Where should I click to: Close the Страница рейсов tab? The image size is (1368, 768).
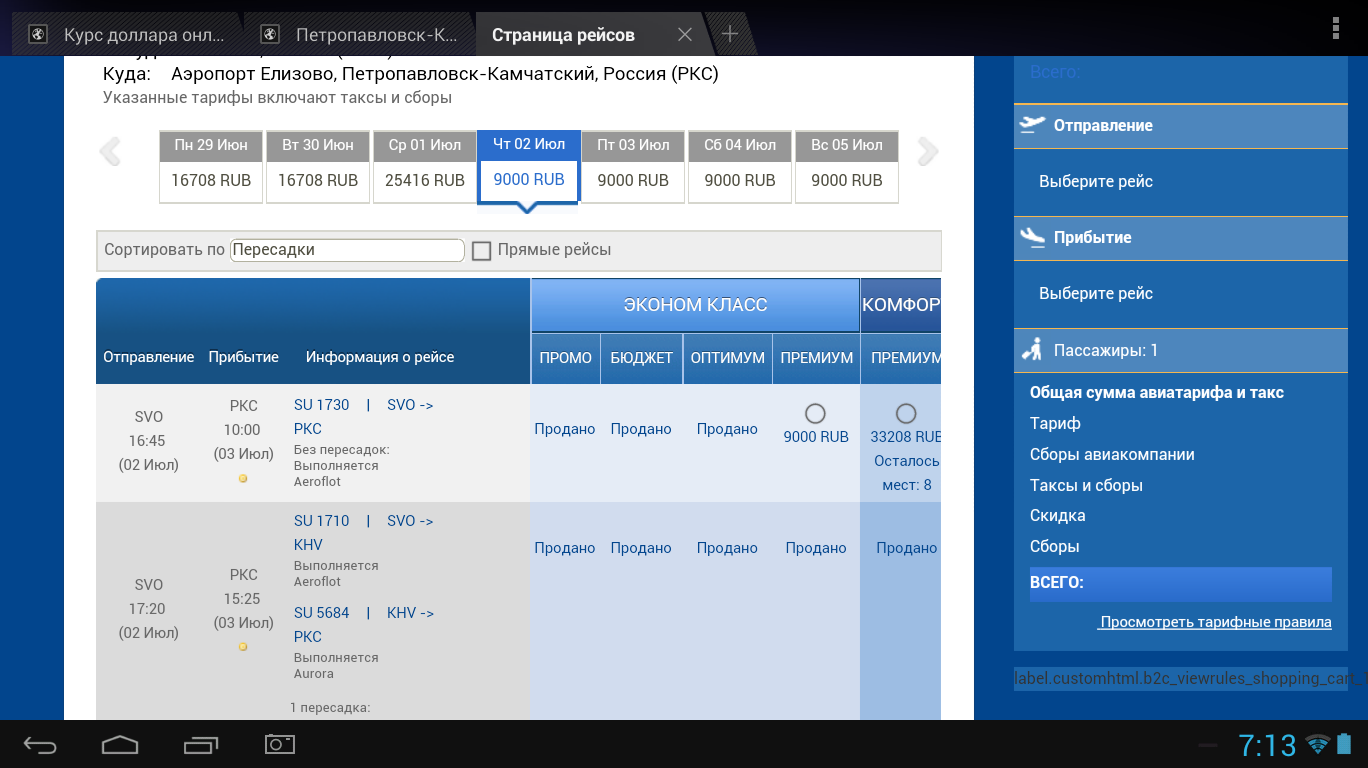click(685, 35)
